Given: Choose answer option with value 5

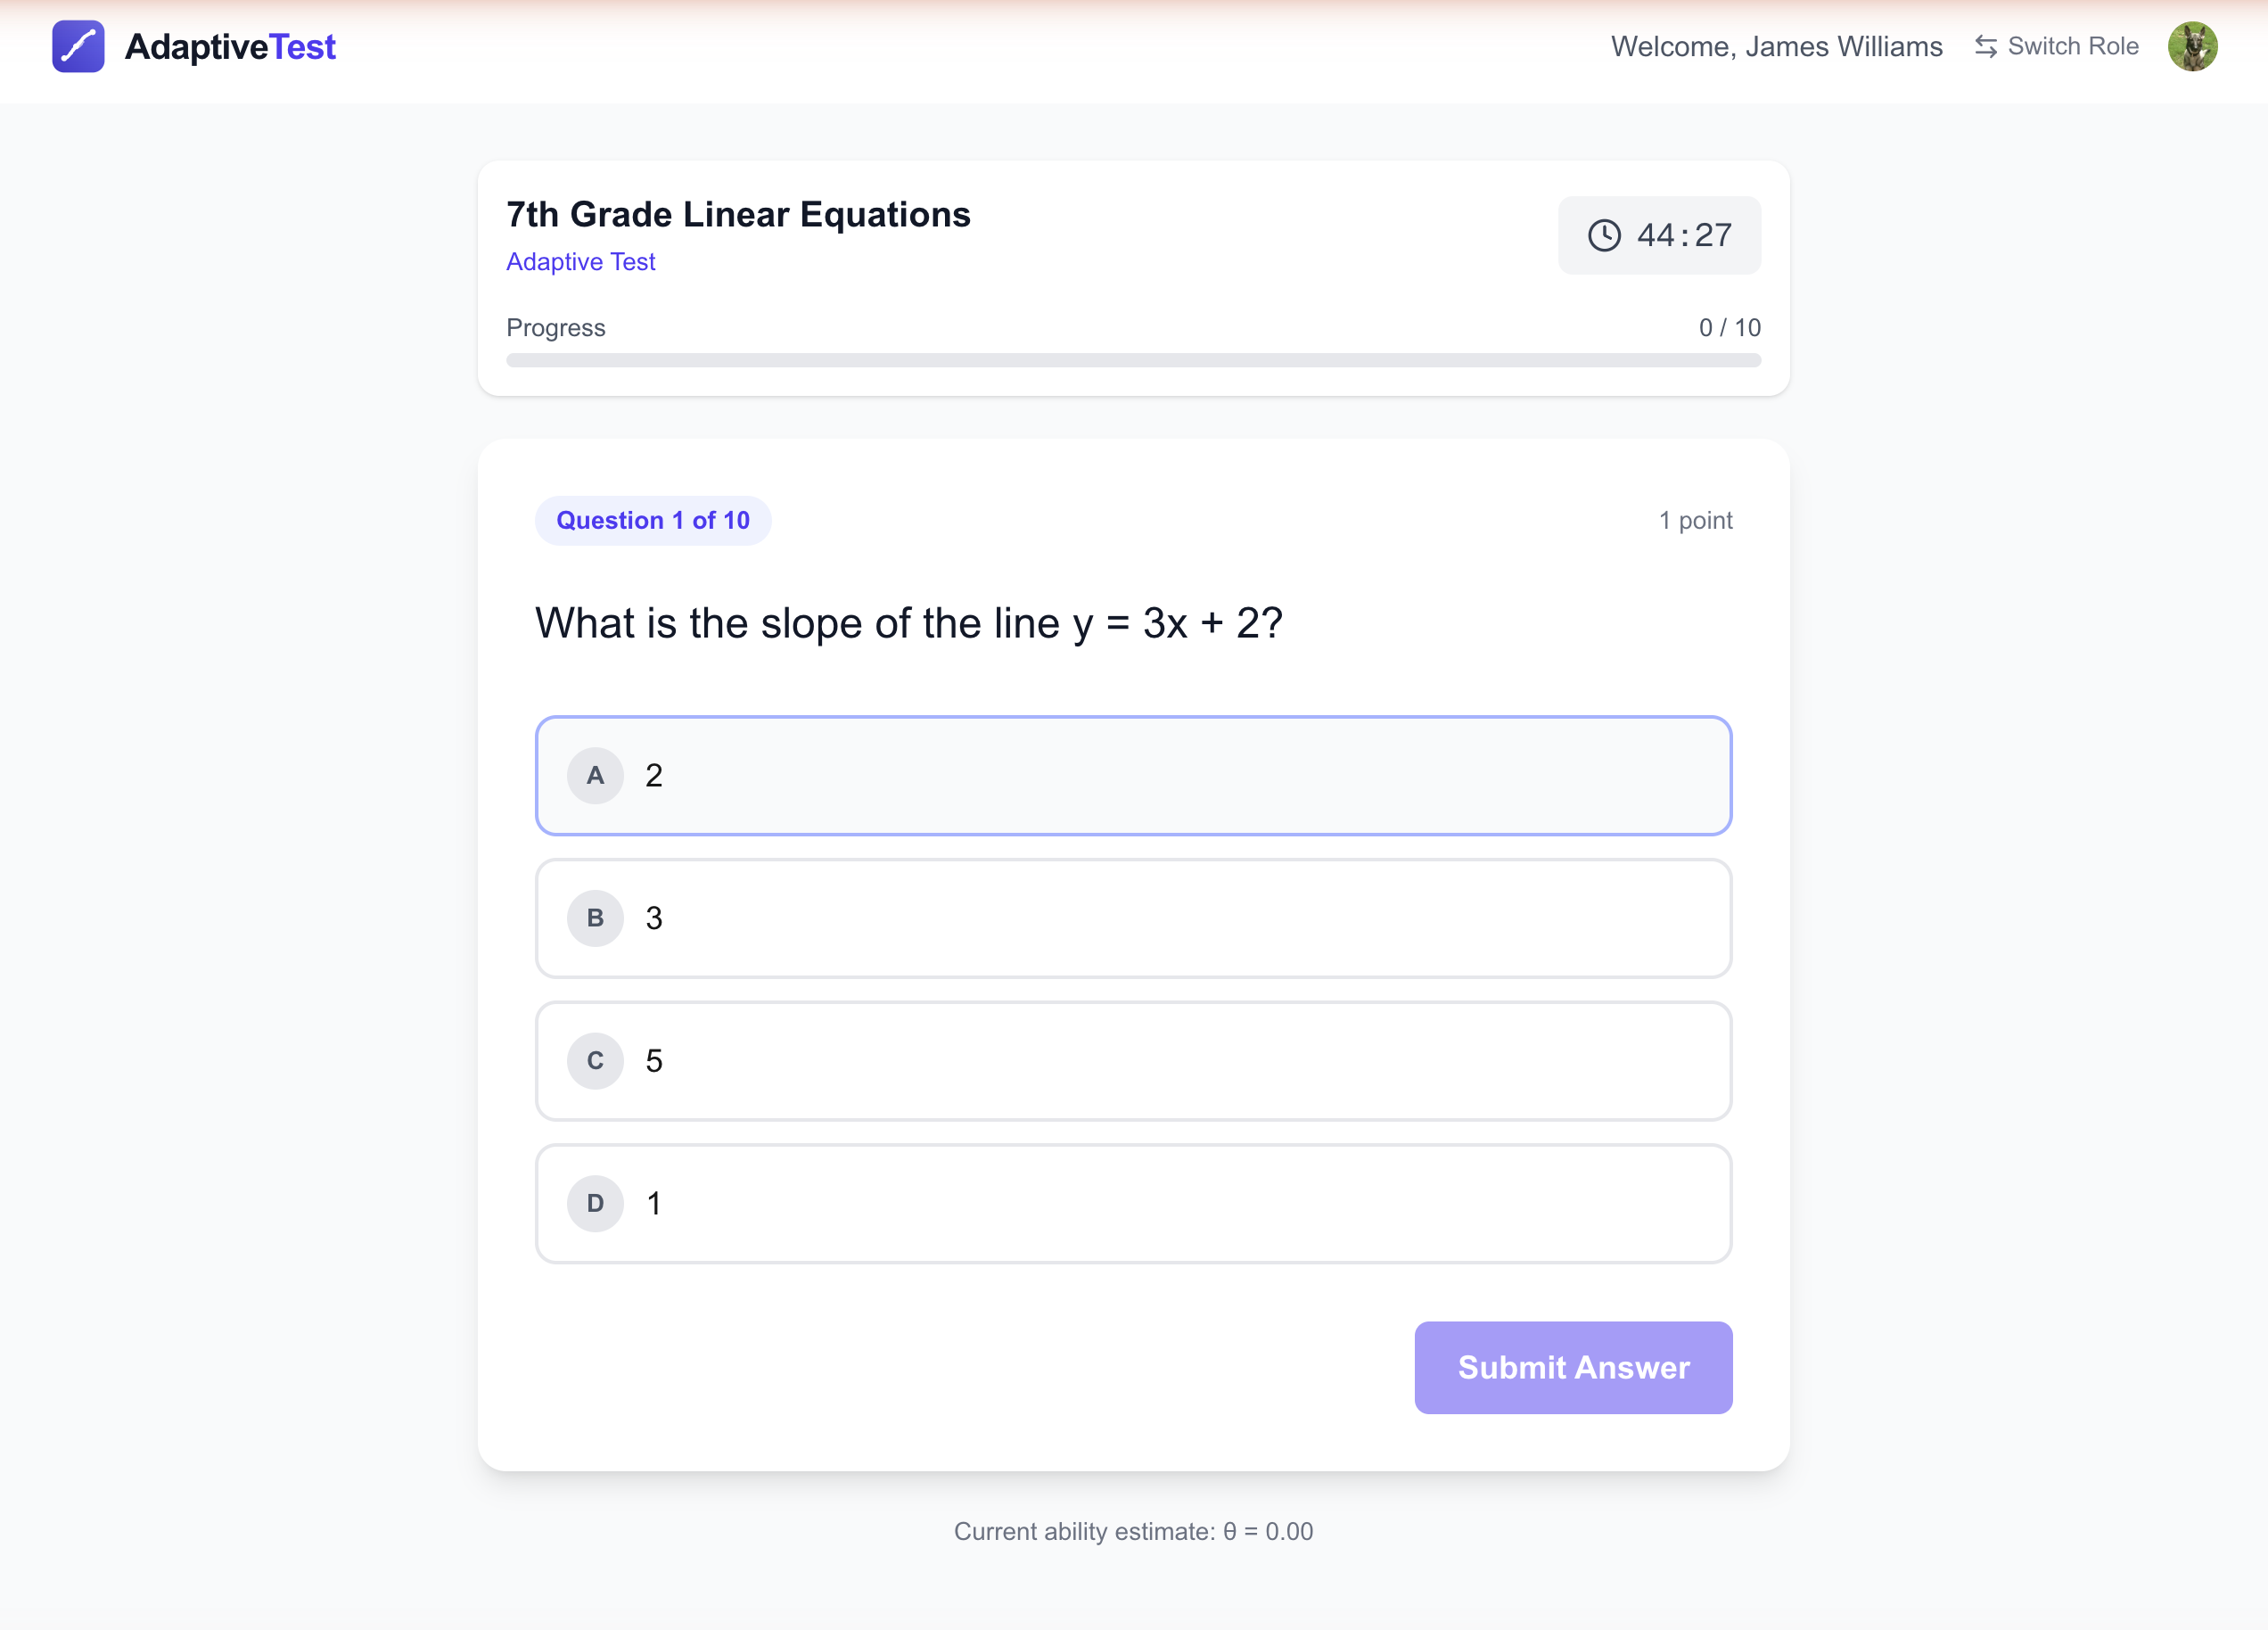Looking at the screenshot, I should 1133,1061.
